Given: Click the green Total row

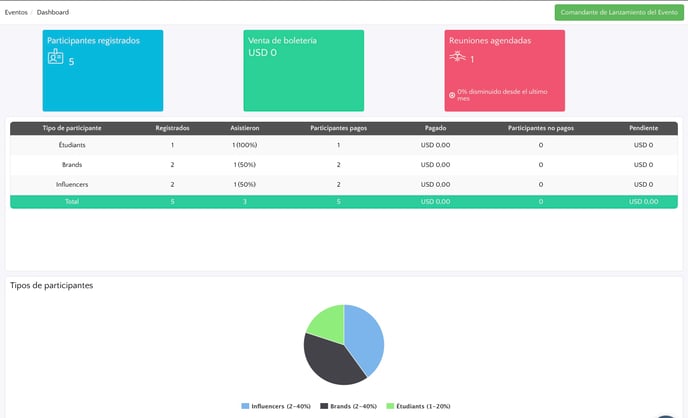Looking at the screenshot, I should pyautogui.click(x=343, y=202).
